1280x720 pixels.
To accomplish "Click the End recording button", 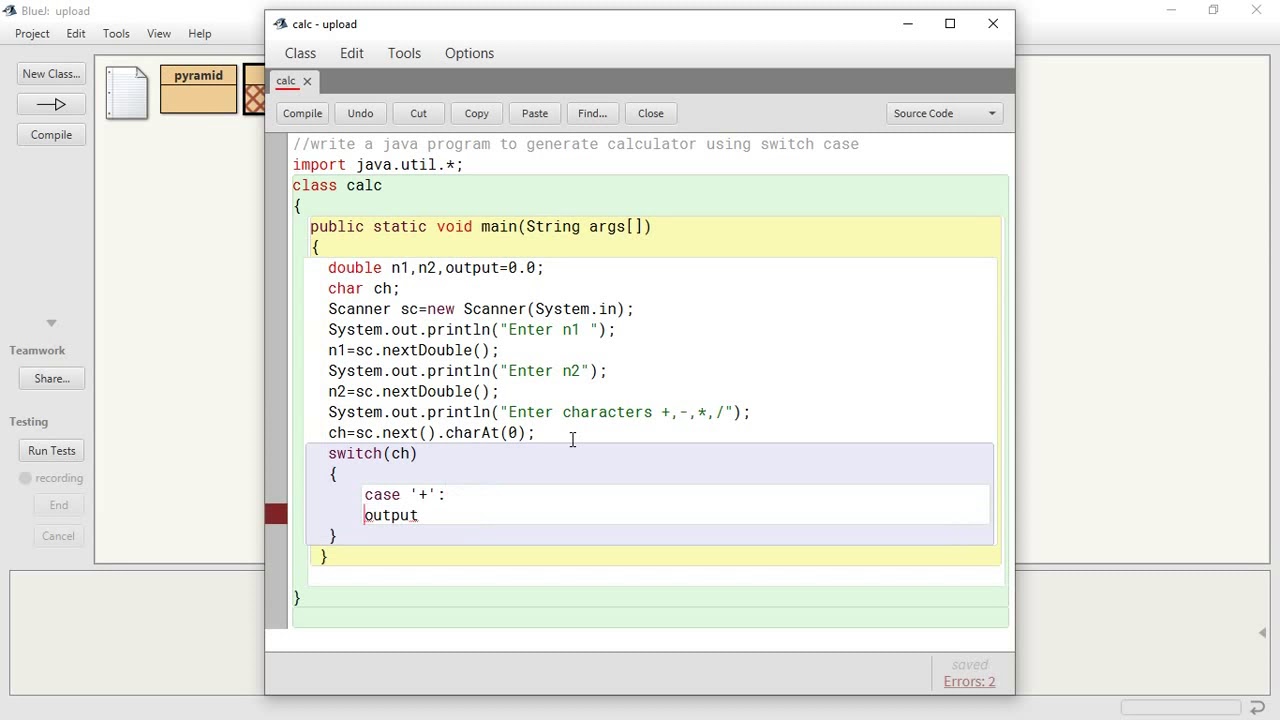I will [59, 505].
